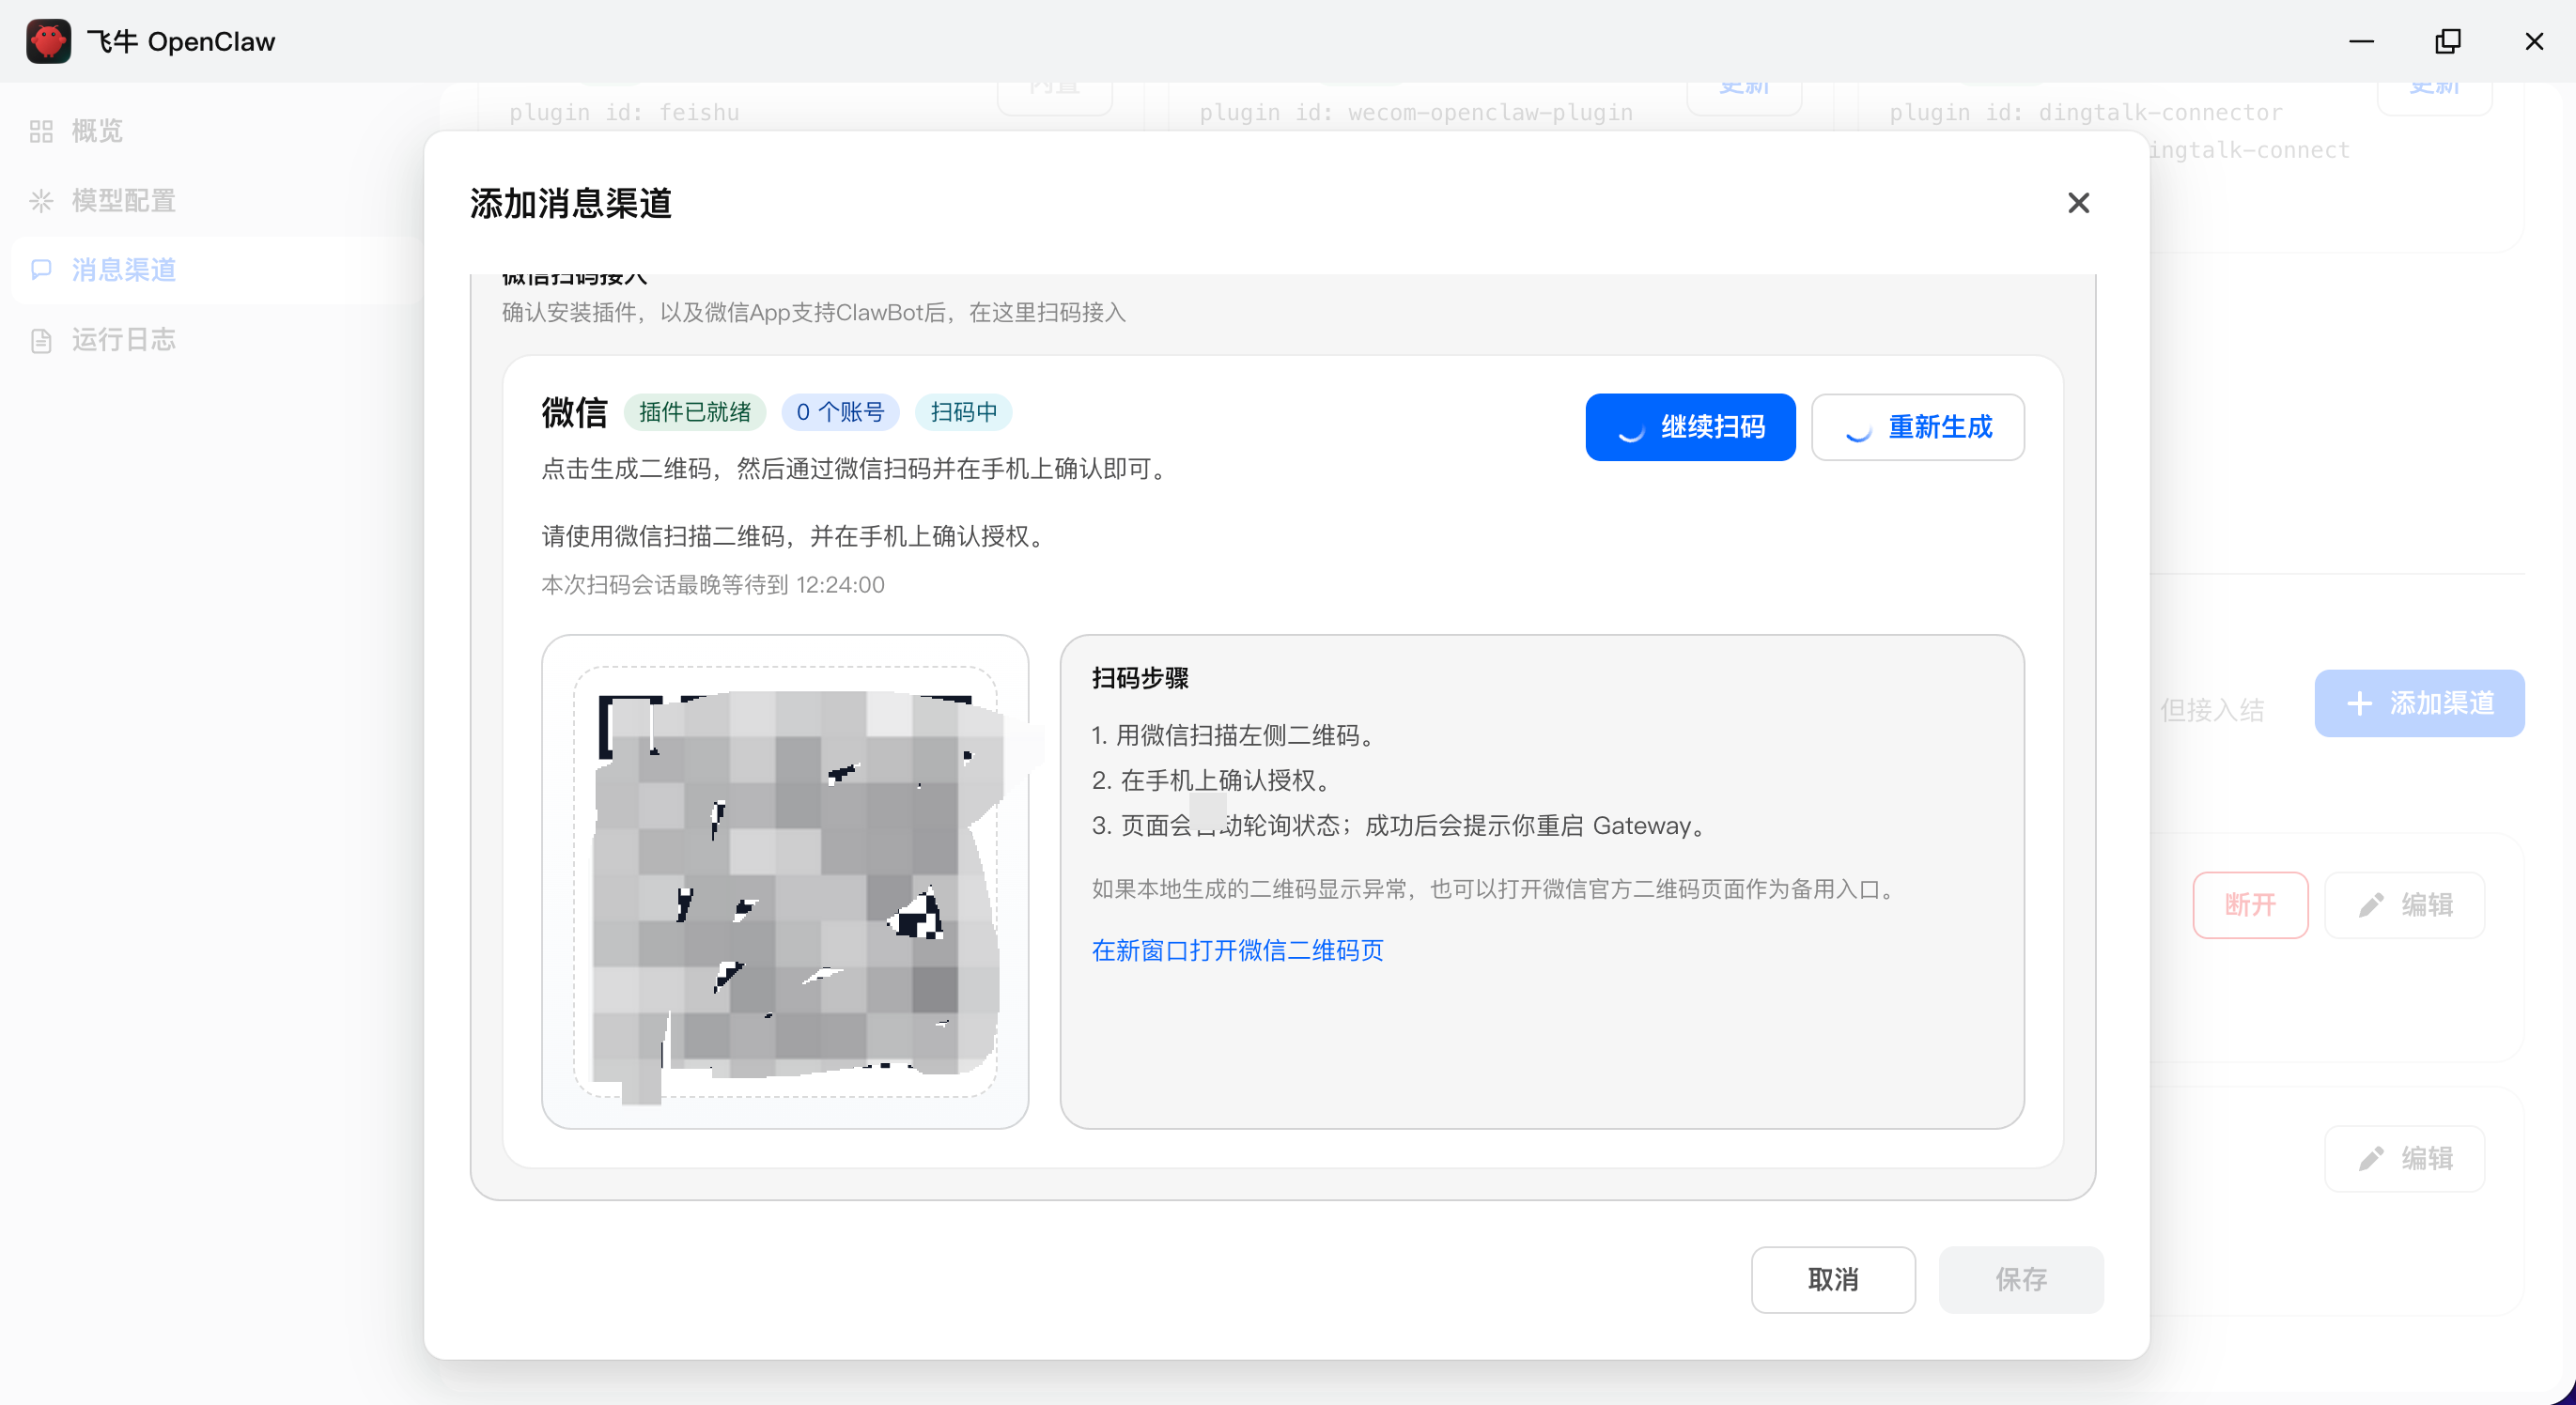The height and width of the screenshot is (1405, 2576).
Task: Click the 插件已就绪 status tag
Action: click(x=694, y=412)
